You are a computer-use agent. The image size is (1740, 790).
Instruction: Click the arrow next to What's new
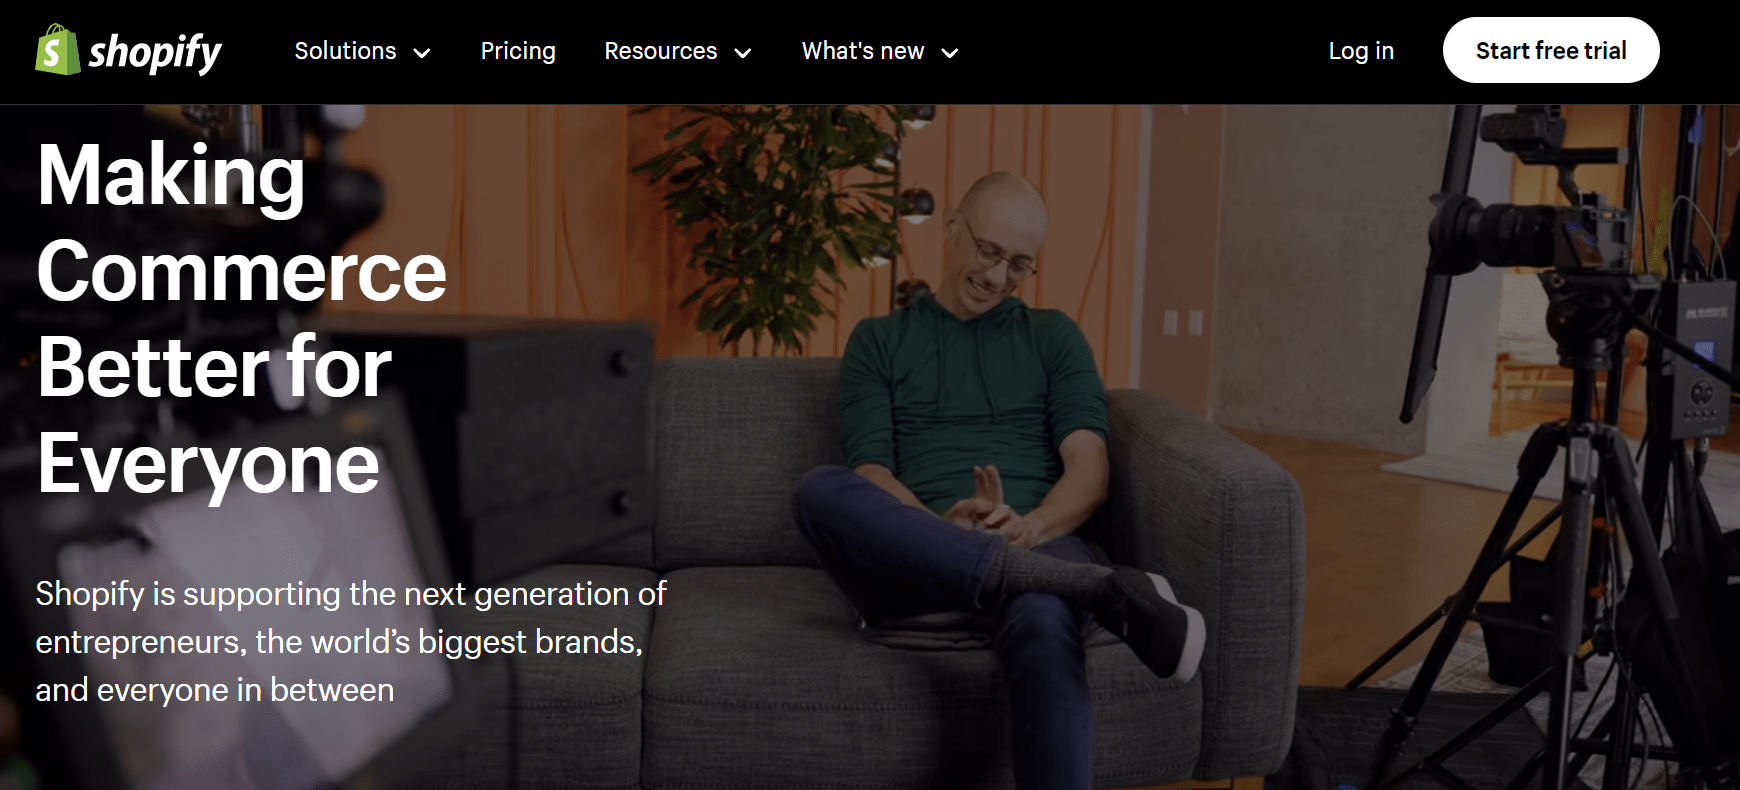tap(949, 53)
